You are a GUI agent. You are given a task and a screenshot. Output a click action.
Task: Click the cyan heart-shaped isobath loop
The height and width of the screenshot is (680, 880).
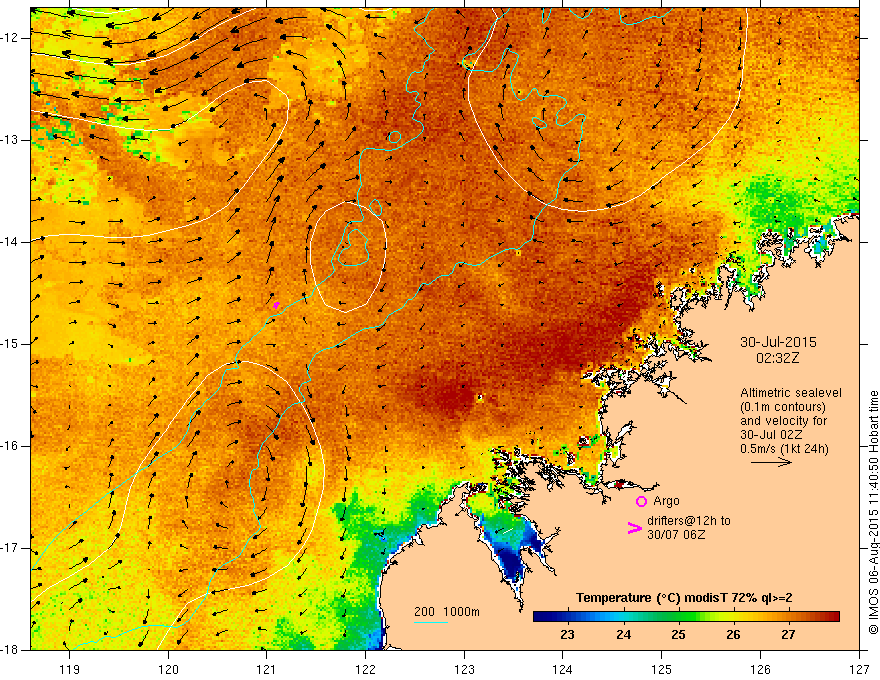353,247
